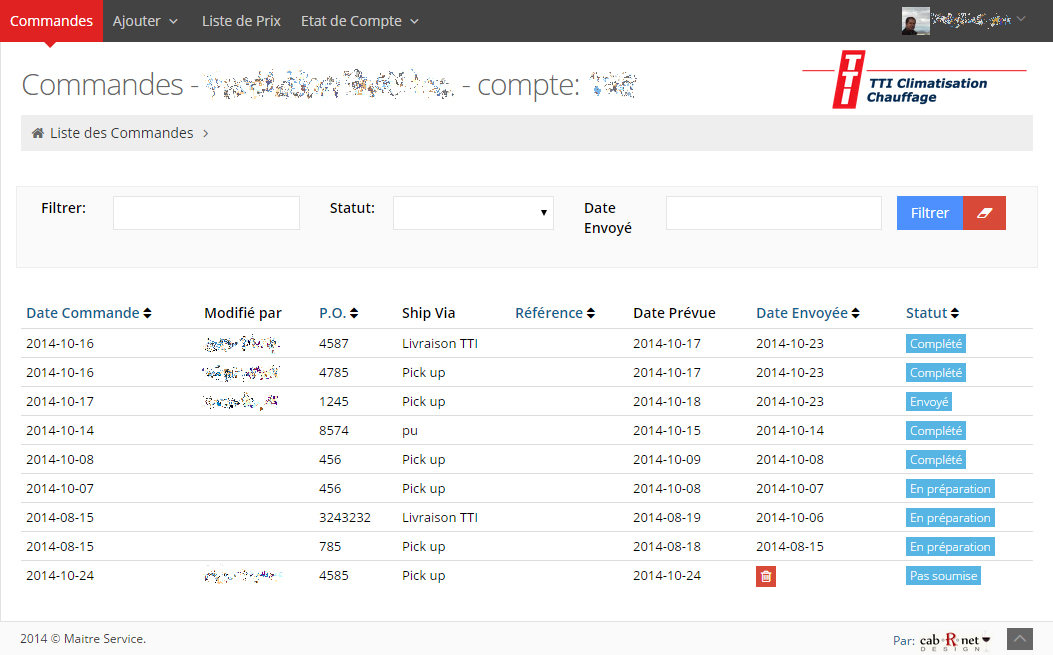
Task: Open the Liste de Prix page
Action: [241, 21]
